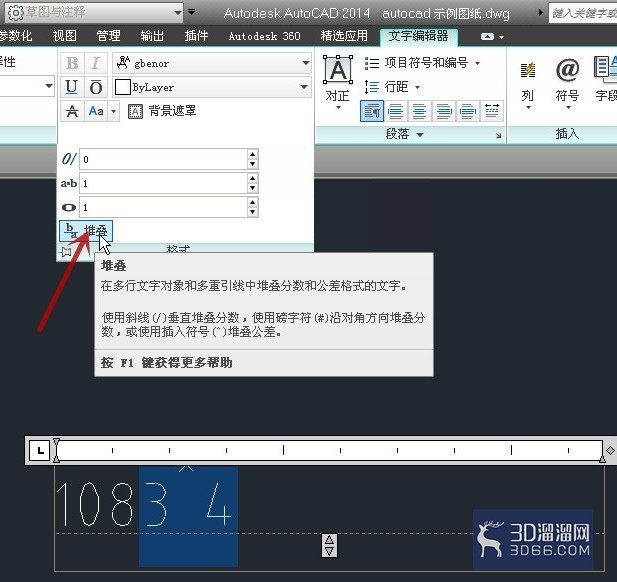This screenshot has width=617, height=582.
Task: Click the a·b tracking input field
Action: 163,183
